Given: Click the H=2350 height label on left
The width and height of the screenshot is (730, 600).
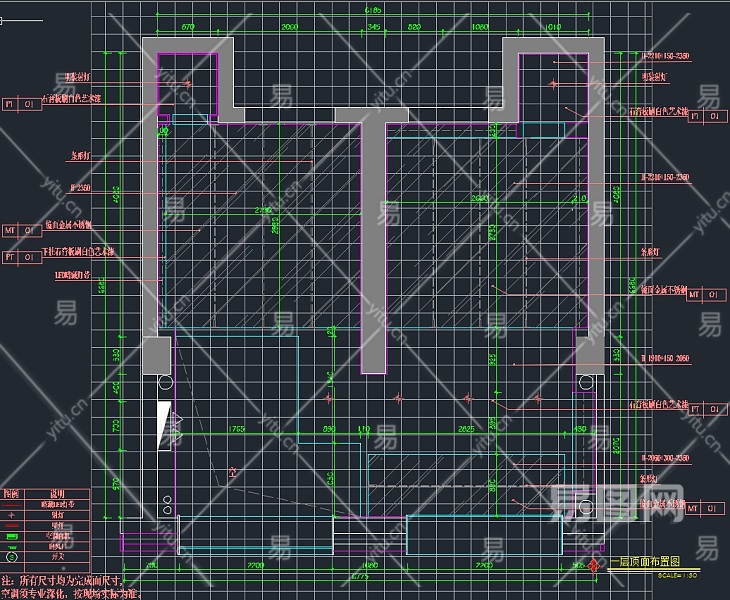Looking at the screenshot, I should tap(80, 188).
